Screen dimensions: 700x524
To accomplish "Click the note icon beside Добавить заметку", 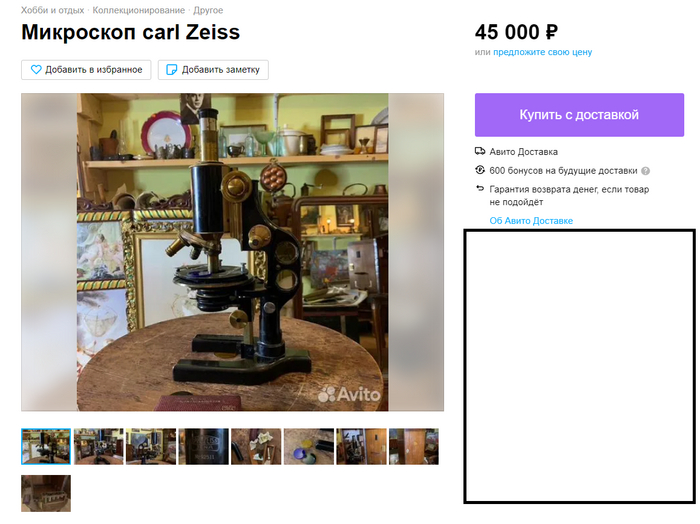I will pos(171,70).
